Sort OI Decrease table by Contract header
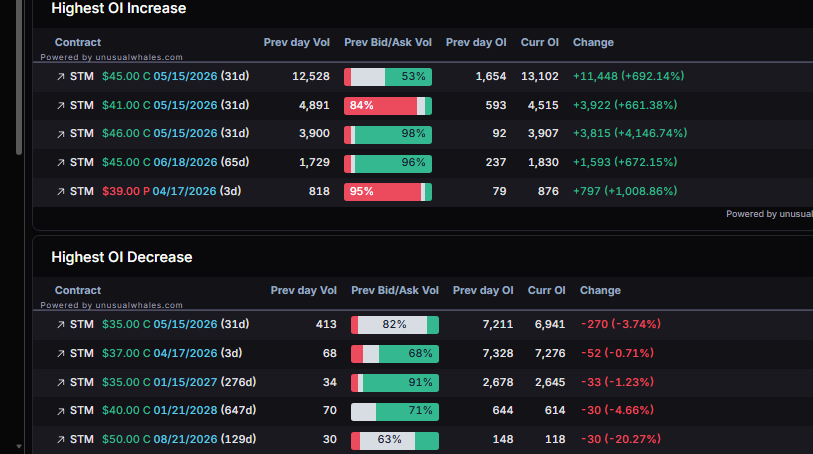 point(78,290)
